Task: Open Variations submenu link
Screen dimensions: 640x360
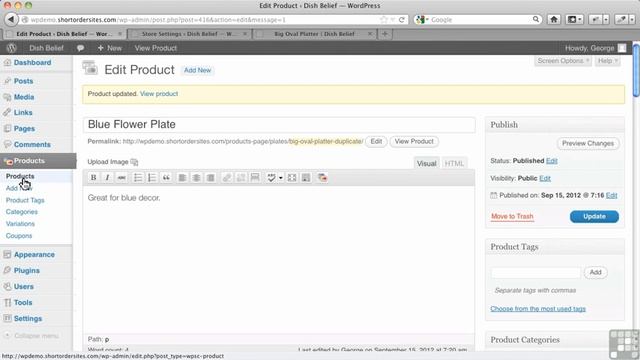Action: click(x=20, y=224)
